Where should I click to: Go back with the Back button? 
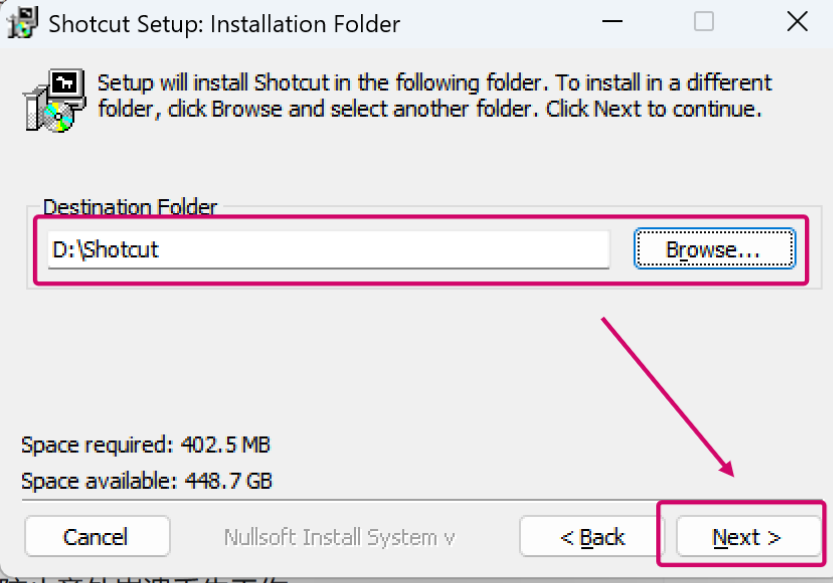(x=592, y=537)
